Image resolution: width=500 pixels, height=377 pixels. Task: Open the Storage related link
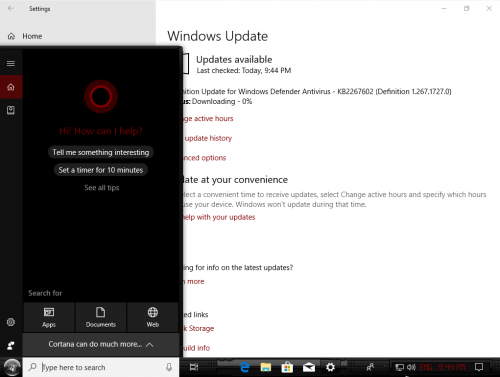199,328
